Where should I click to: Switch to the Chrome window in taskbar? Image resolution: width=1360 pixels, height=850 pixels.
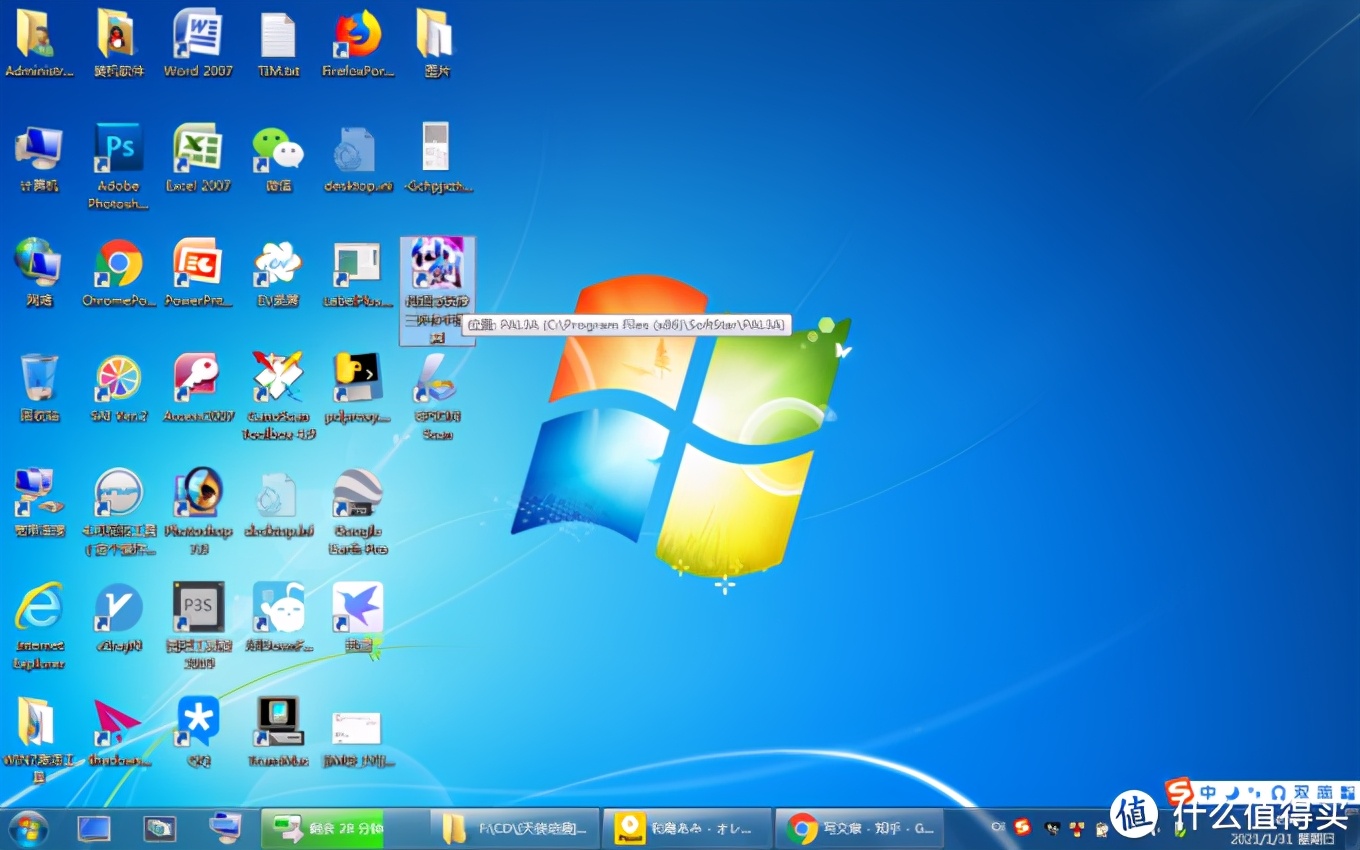coord(859,828)
